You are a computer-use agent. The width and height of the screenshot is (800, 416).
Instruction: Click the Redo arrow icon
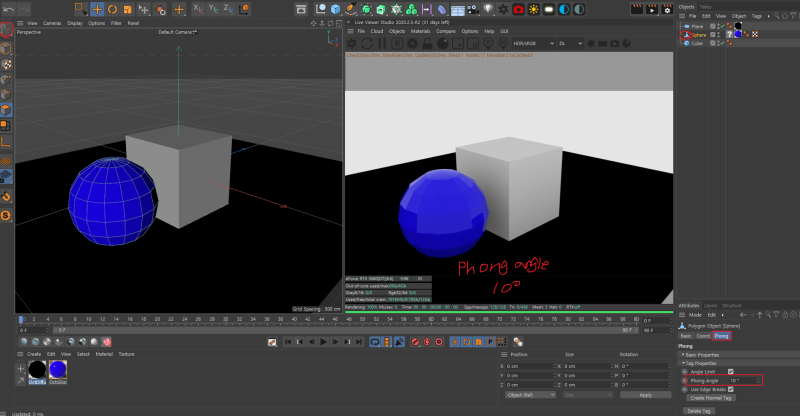24,9
